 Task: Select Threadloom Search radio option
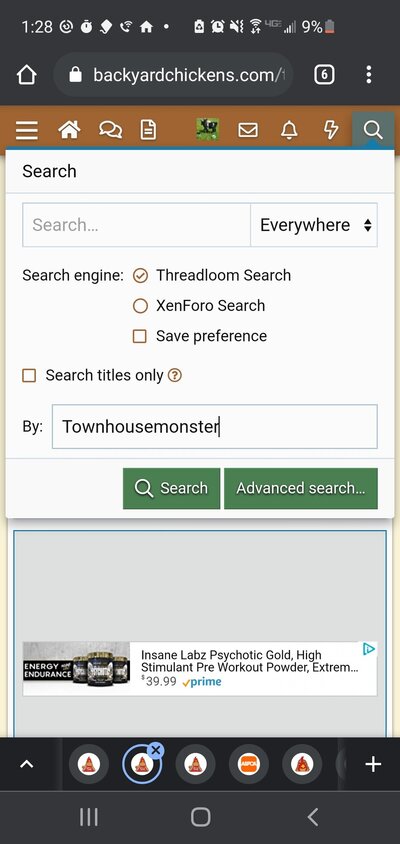click(x=140, y=275)
